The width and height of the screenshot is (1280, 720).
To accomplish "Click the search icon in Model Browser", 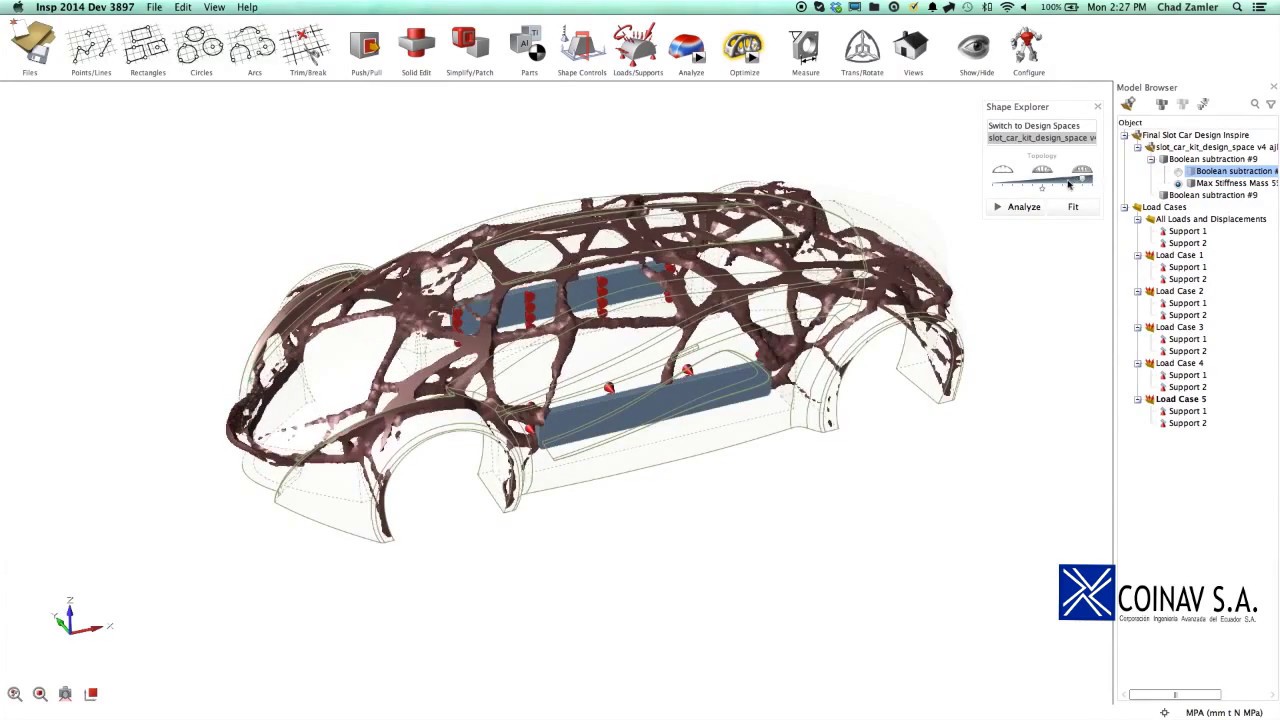I will 1255,104.
